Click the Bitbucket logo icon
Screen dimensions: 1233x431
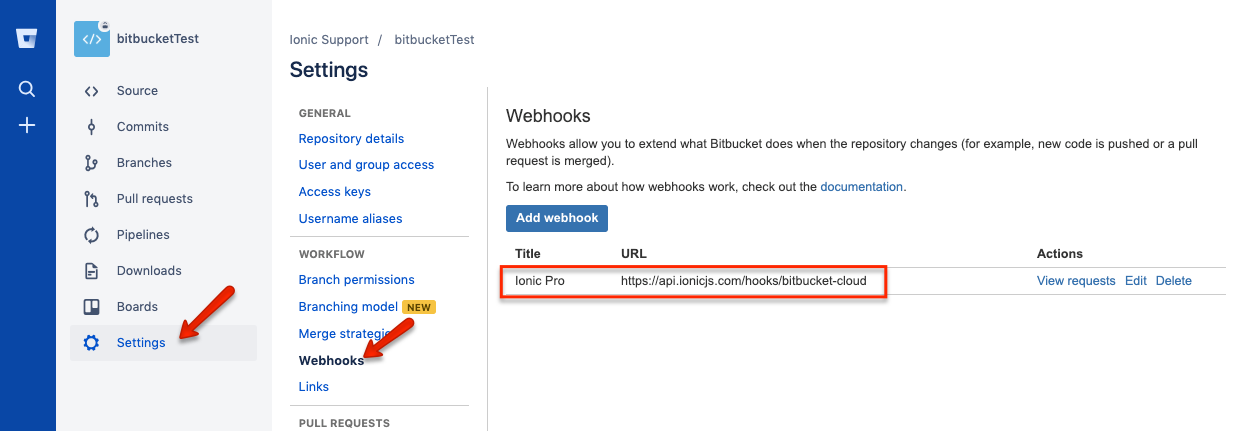click(x=27, y=39)
